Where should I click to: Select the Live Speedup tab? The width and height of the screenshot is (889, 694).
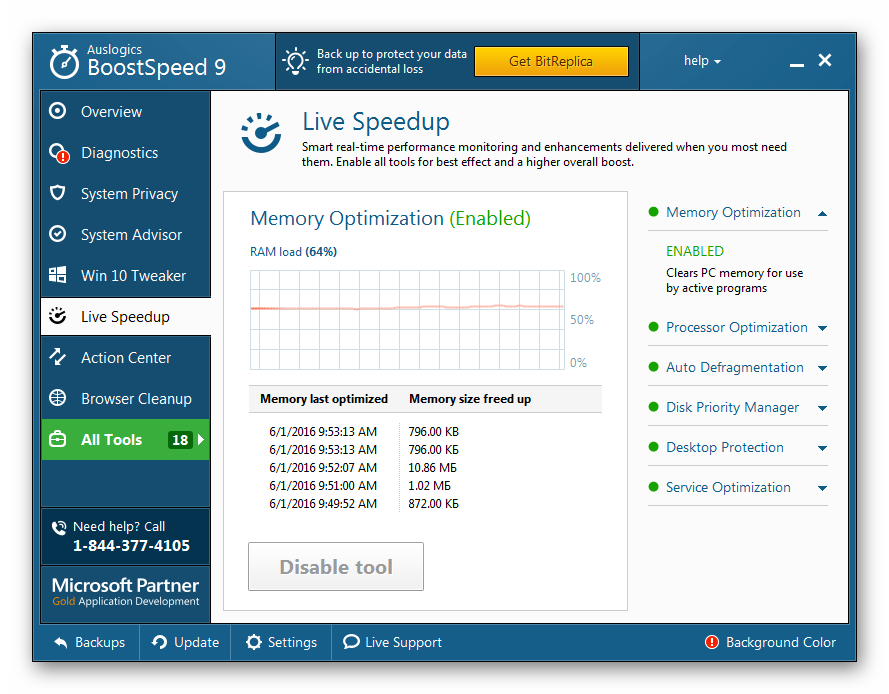[125, 317]
